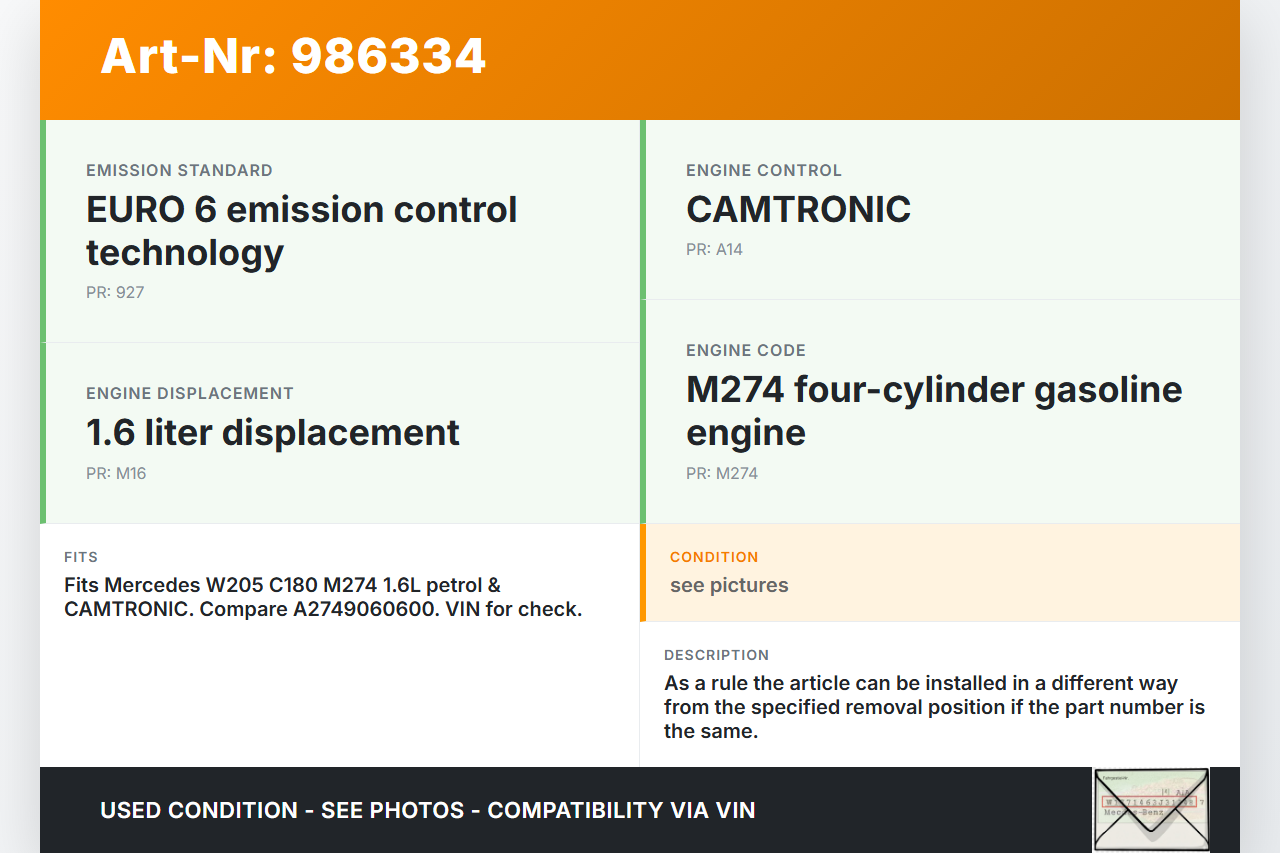Click the installation position description paragraph
The width and height of the screenshot is (1280, 853).
[x=934, y=707]
